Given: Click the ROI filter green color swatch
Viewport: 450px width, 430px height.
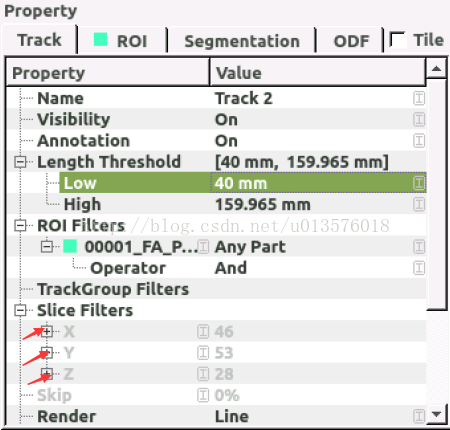Looking at the screenshot, I should 70,247.
